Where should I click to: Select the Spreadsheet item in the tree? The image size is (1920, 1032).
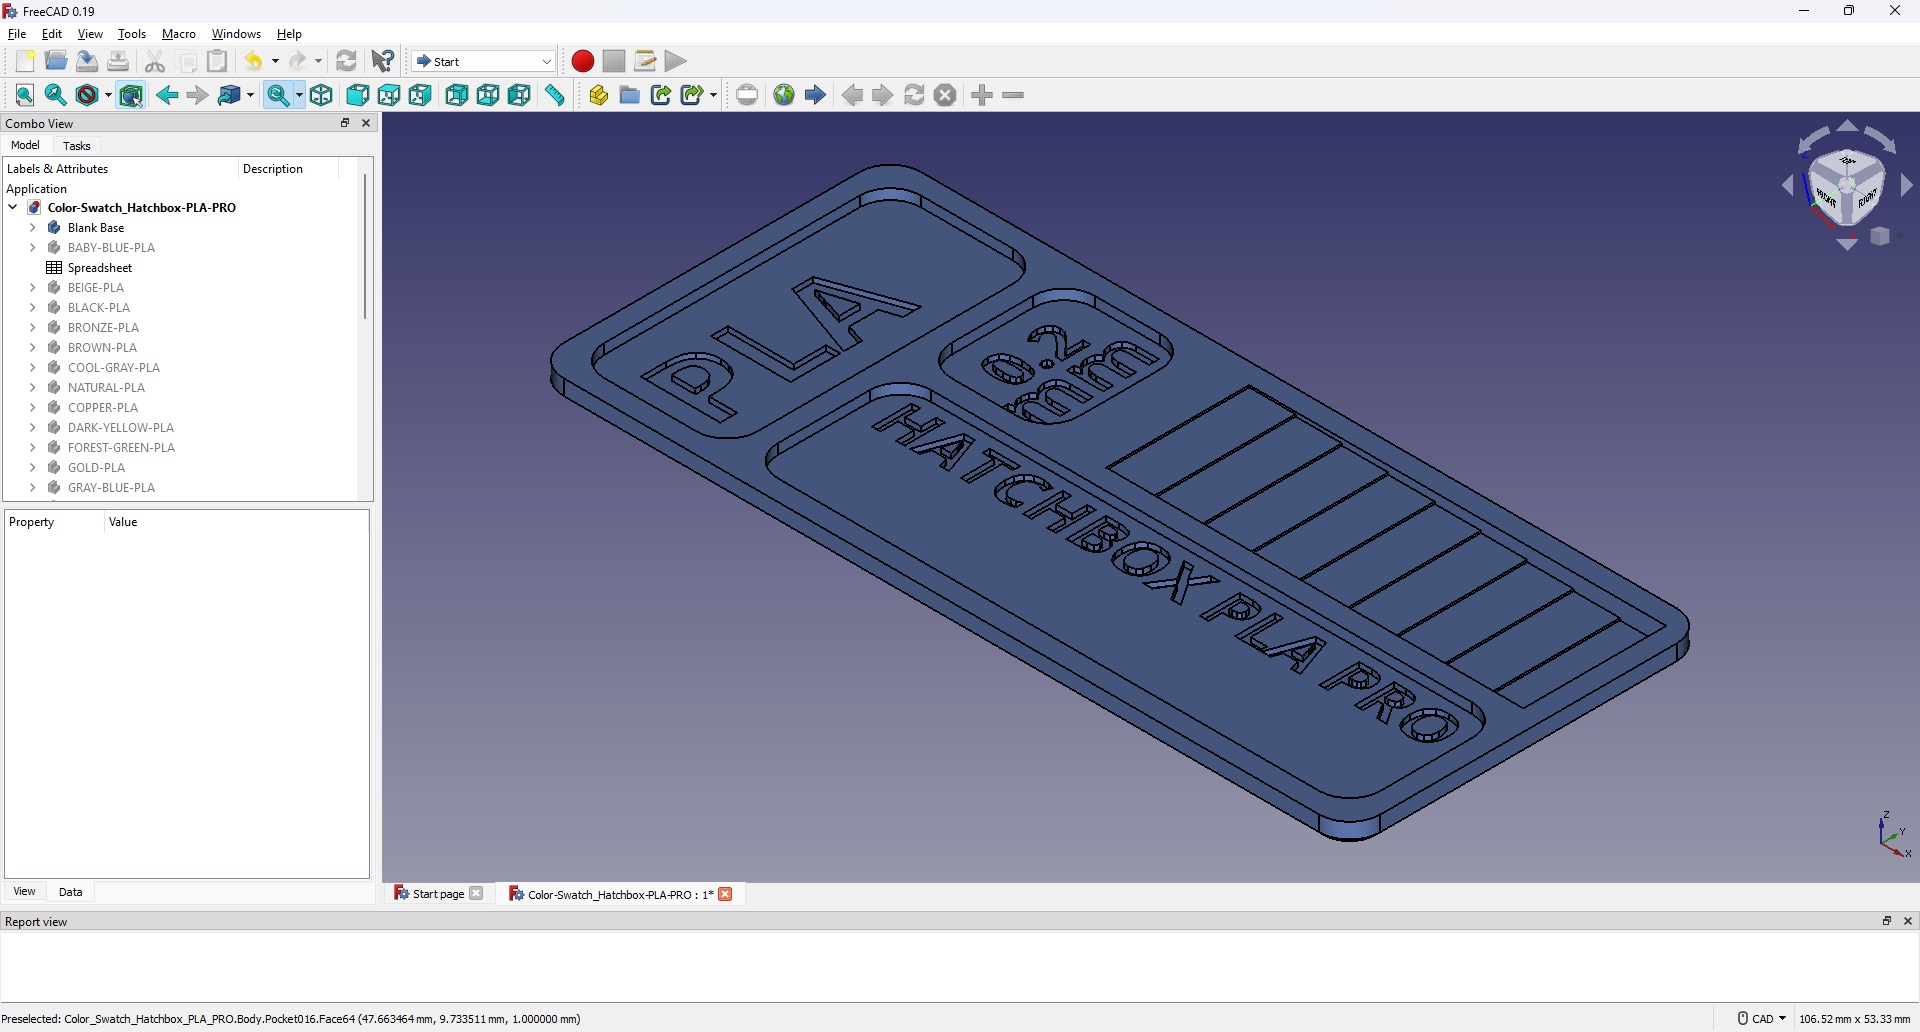point(99,267)
